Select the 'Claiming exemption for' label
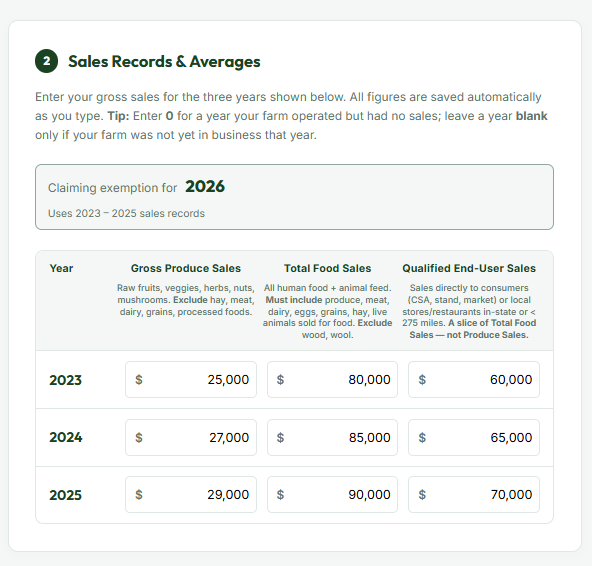Image resolution: width=592 pixels, height=566 pixels. (x=113, y=188)
